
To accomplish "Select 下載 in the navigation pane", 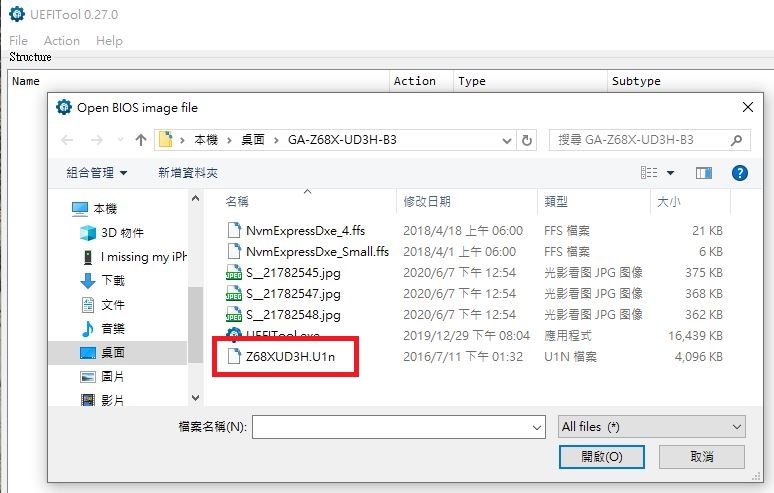I will coord(103,280).
